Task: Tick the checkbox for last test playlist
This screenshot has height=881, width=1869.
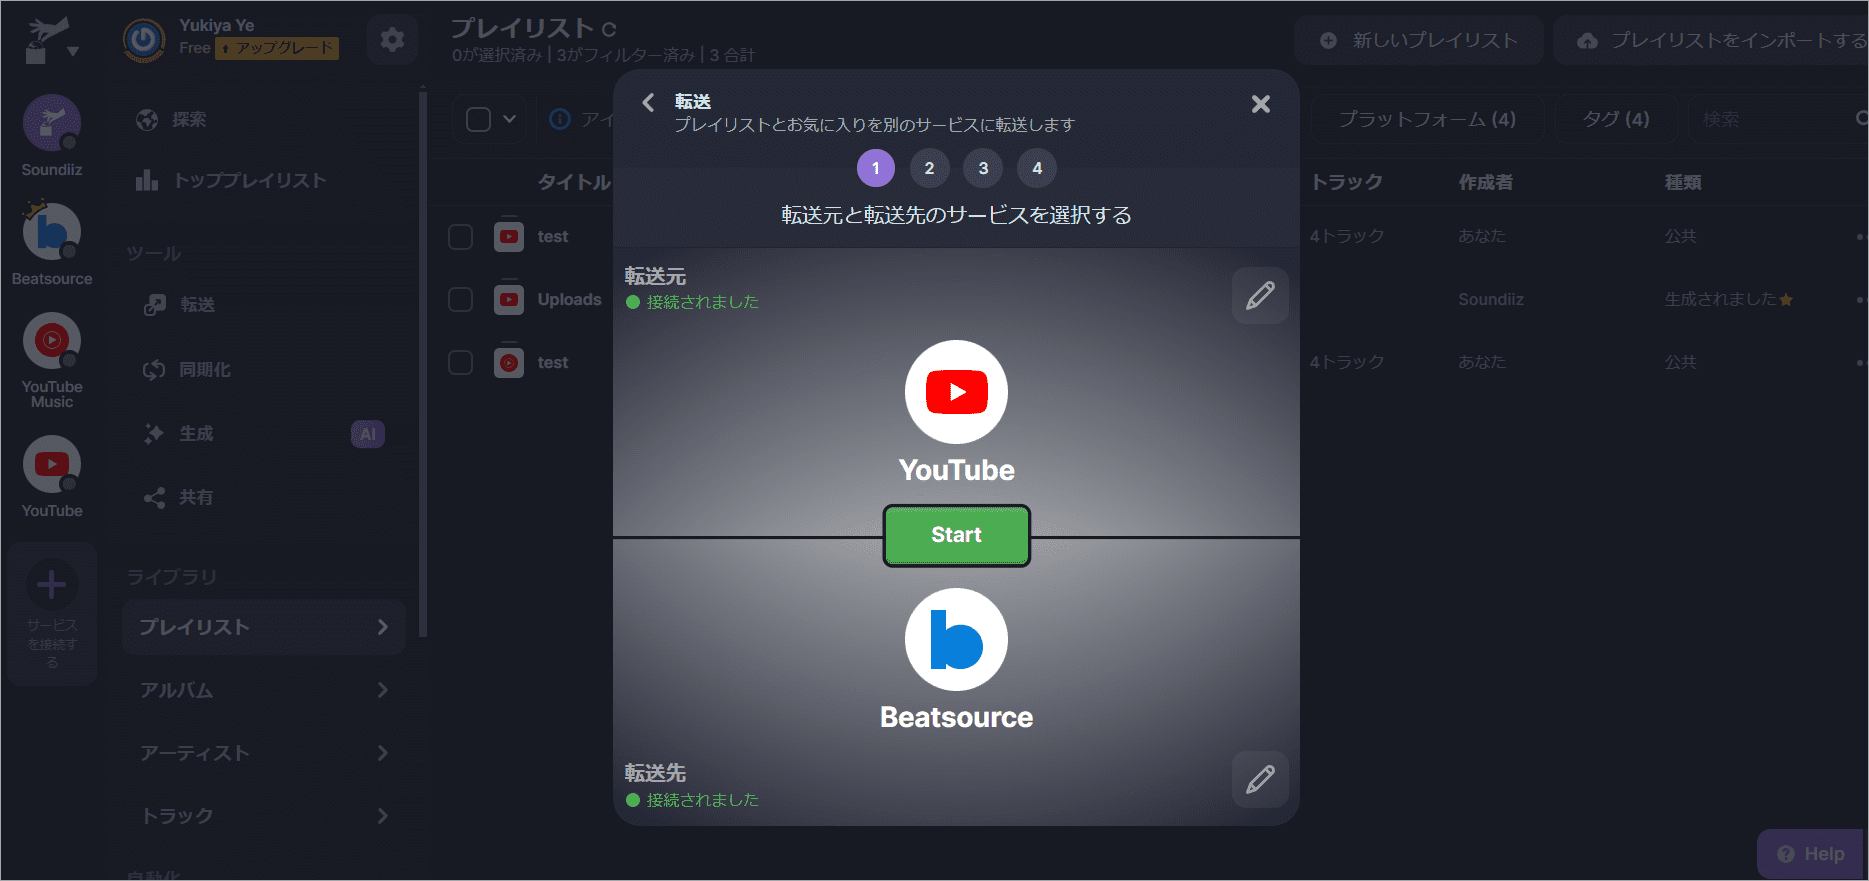Action: 460,362
